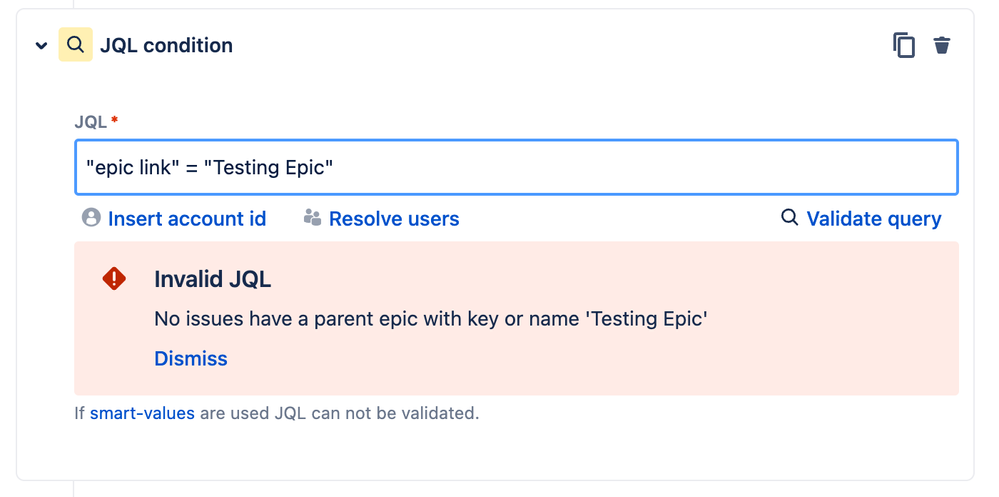Screen dimensions: 999x497
Task: Open the smart-values help link
Action: (142, 412)
